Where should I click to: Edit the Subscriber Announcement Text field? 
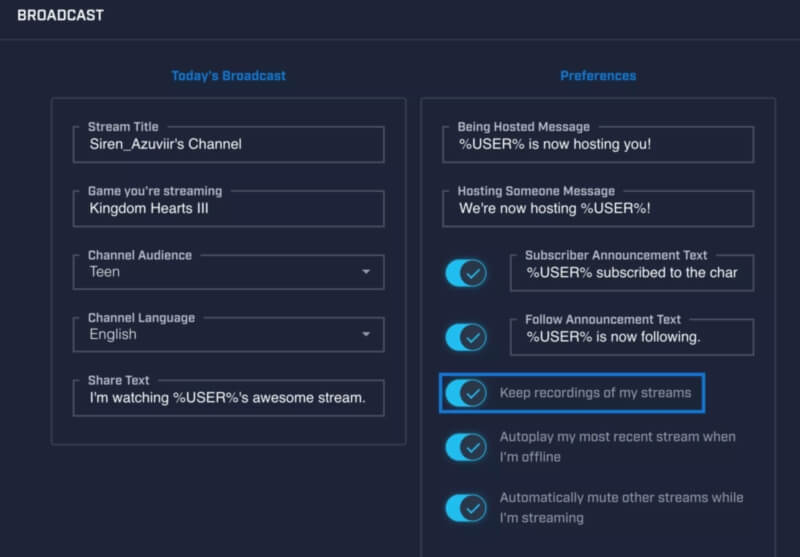[632, 272]
